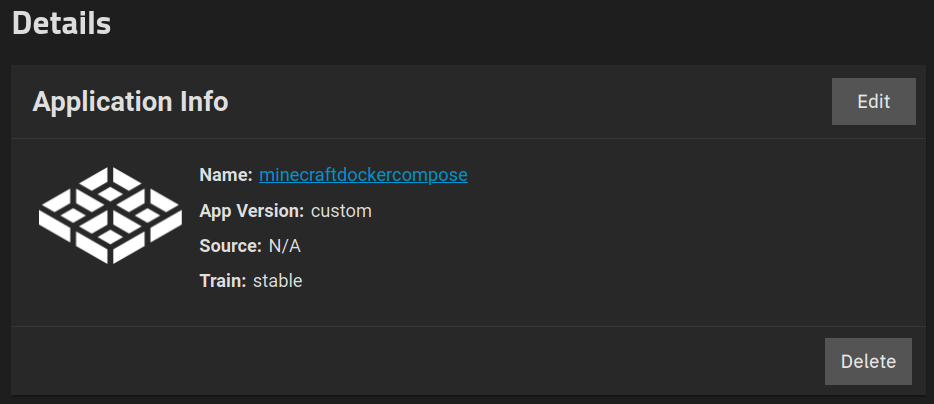The image size is (934, 404).
Task: Click the "Name:" label
Action: point(226,175)
